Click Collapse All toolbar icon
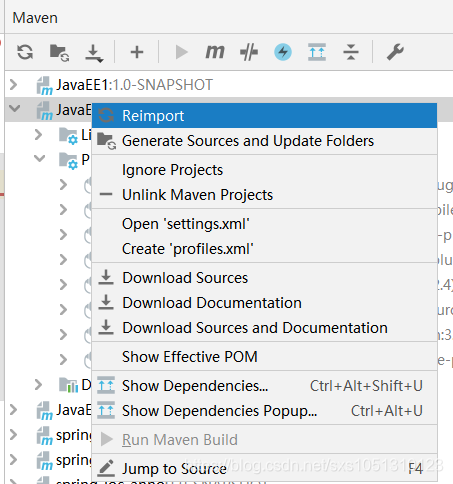 (x=351, y=52)
